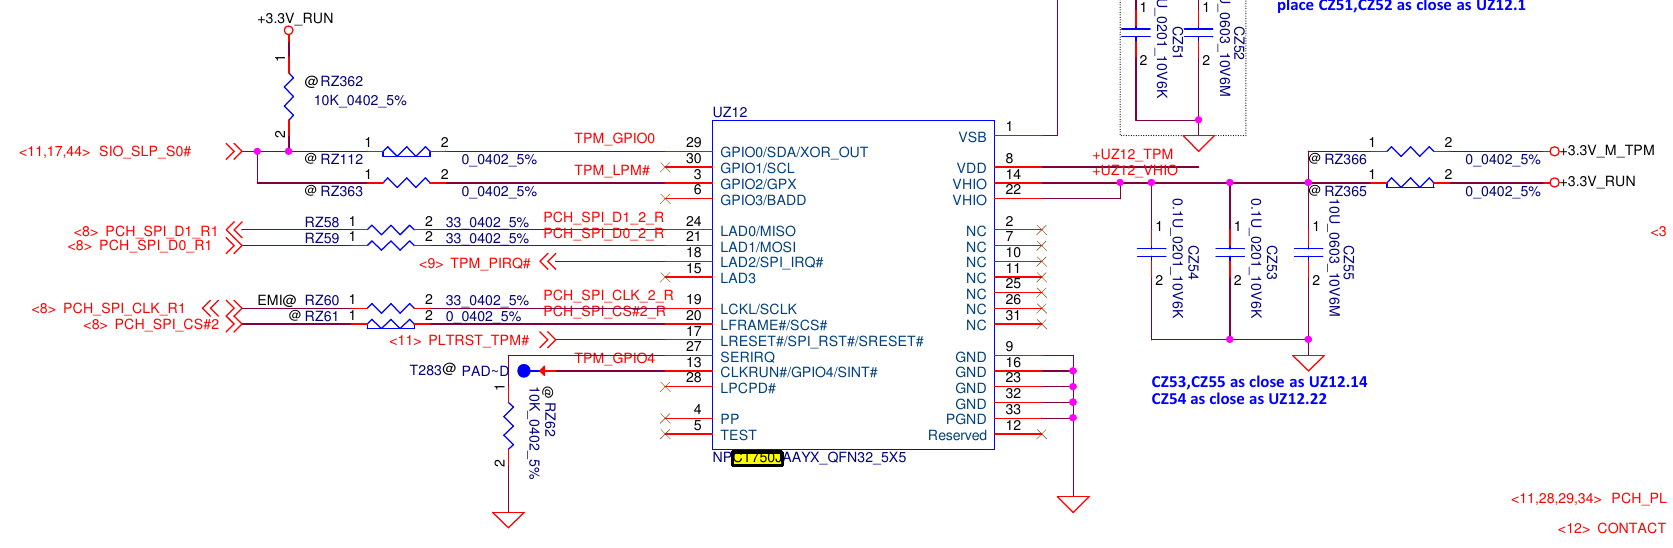Click the PCH_SPI_D1_2_R net name
1673x548 pixels.
(x=603, y=217)
